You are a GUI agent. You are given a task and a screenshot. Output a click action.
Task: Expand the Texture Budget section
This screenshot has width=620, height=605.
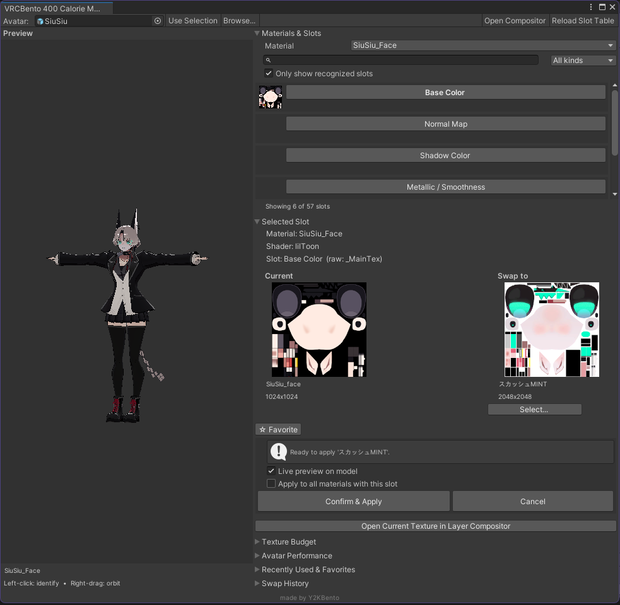(289, 542)
